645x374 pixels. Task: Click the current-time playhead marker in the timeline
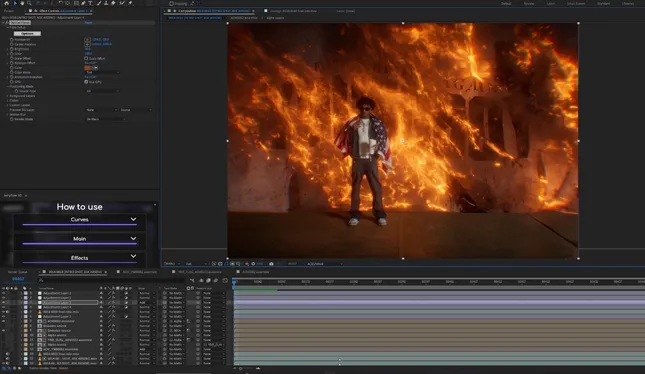234,282
